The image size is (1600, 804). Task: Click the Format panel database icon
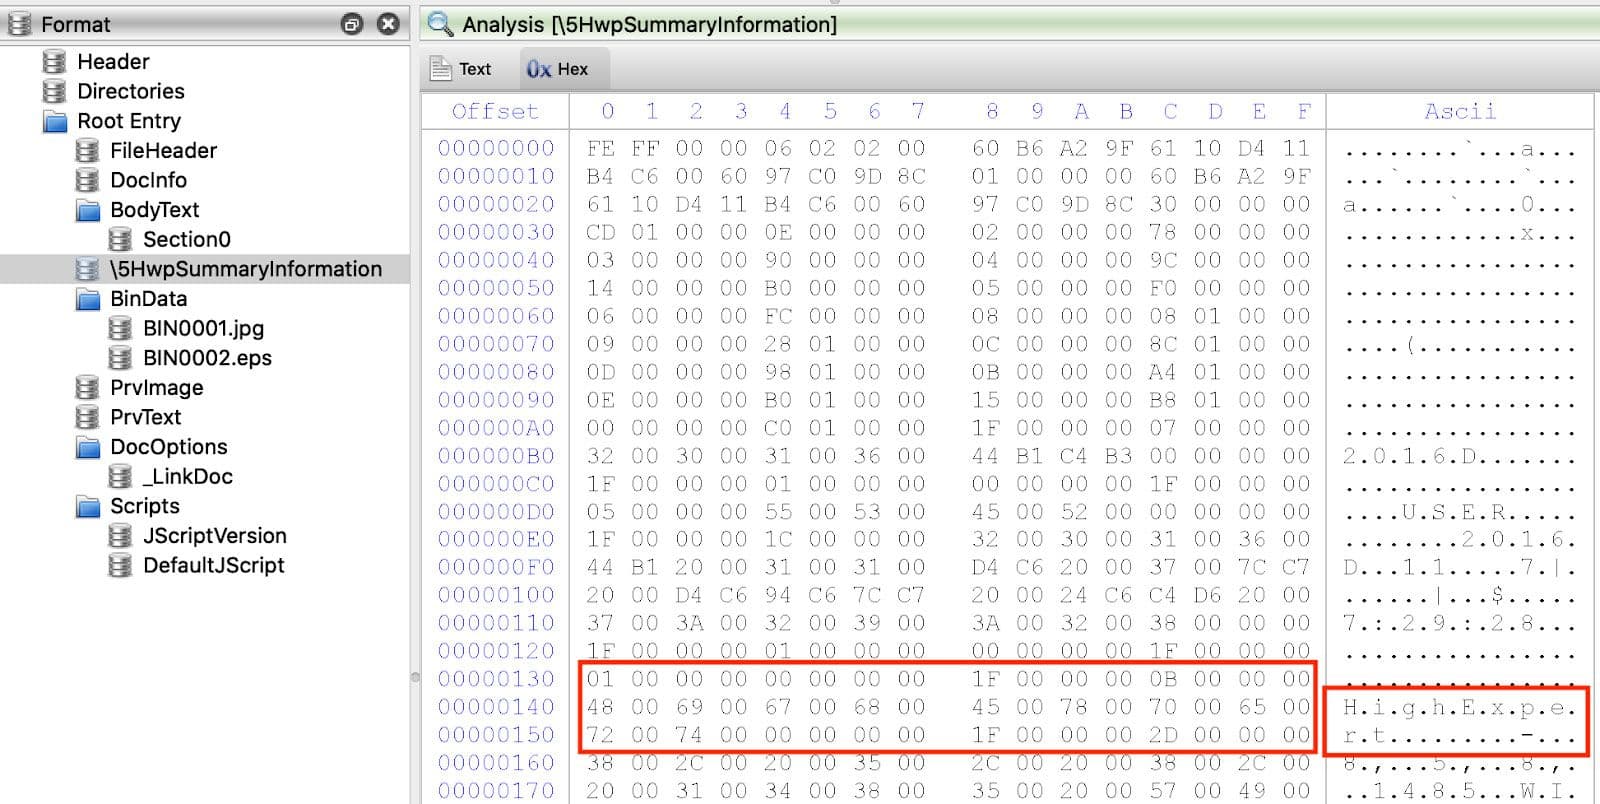pyautogui.click(x=19, y=24)
